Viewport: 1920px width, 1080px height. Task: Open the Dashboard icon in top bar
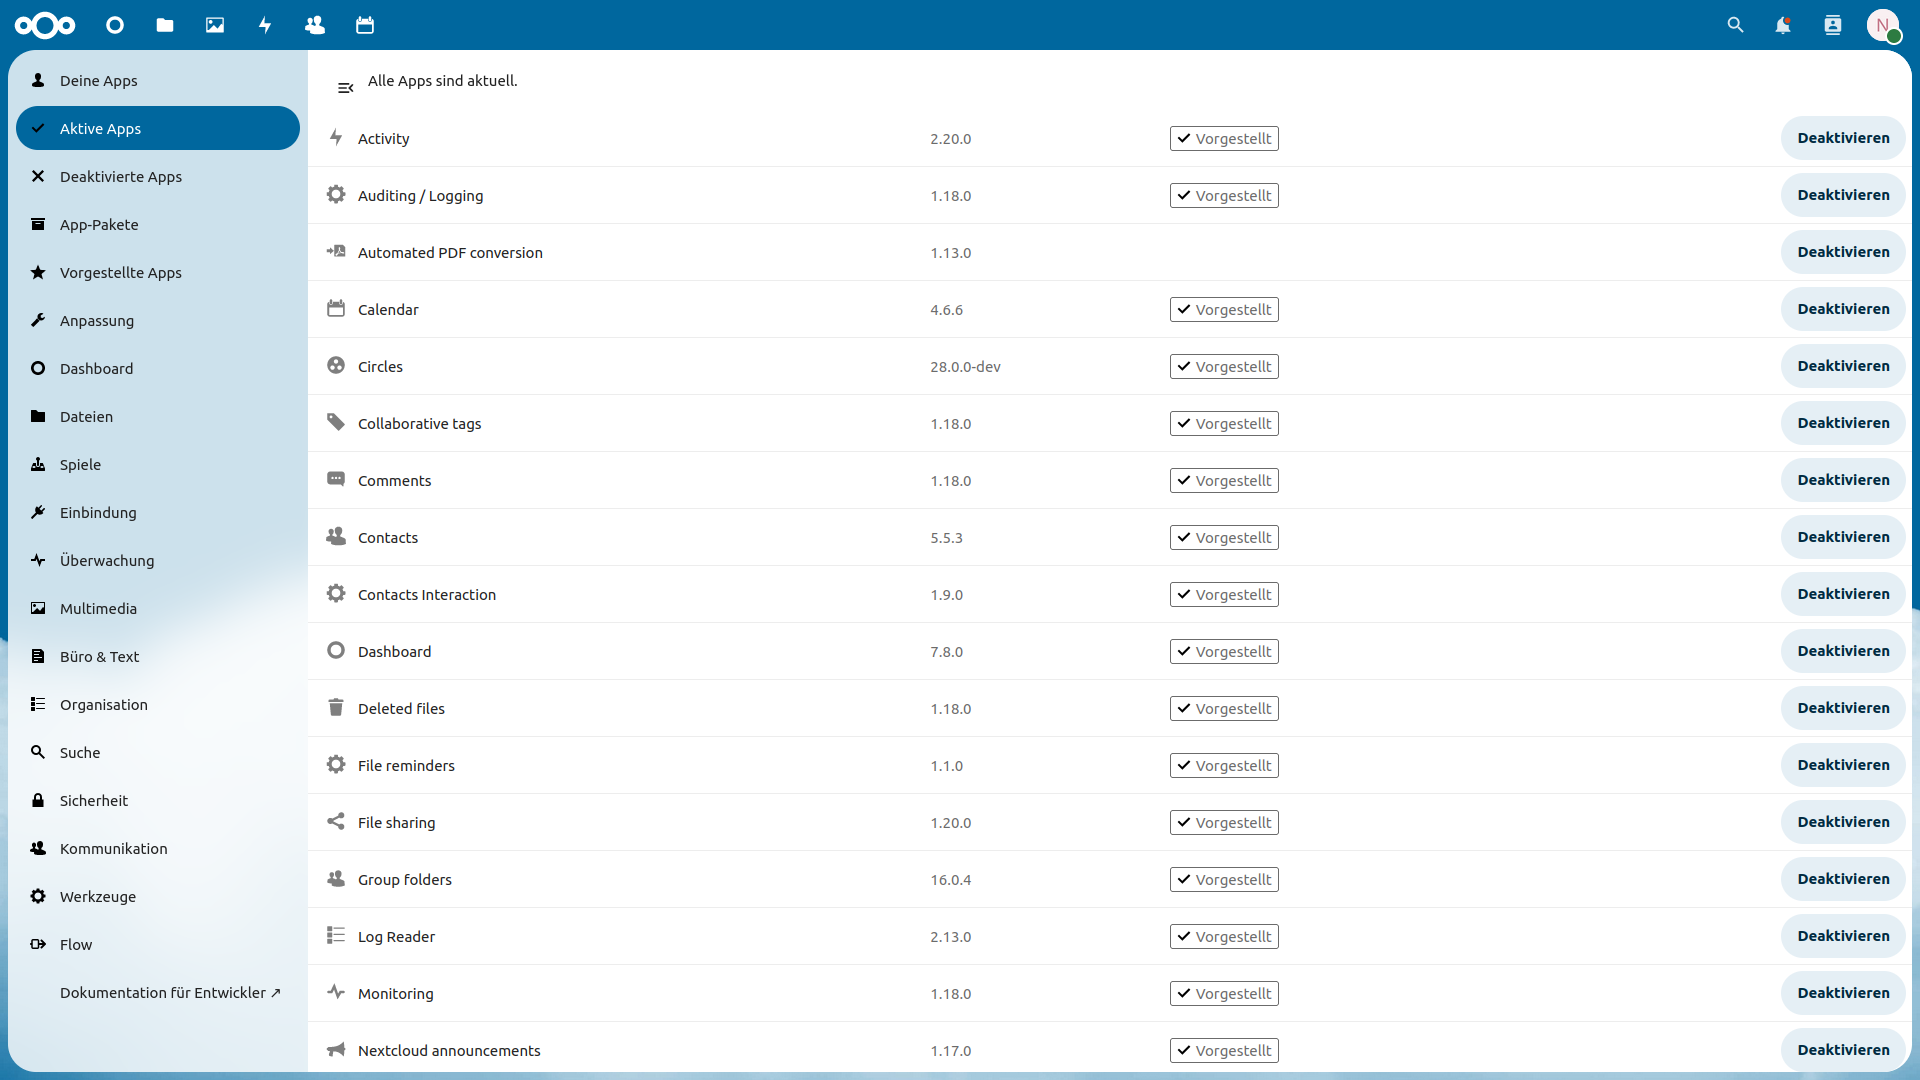click(x=115, y=25)
